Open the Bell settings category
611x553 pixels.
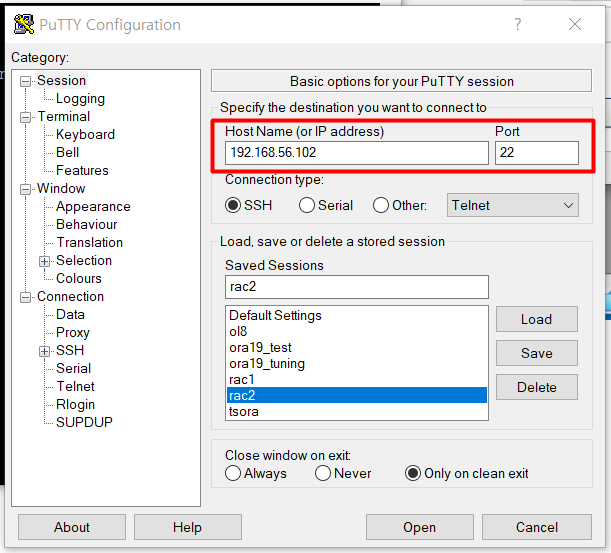[x=67, y=152]
